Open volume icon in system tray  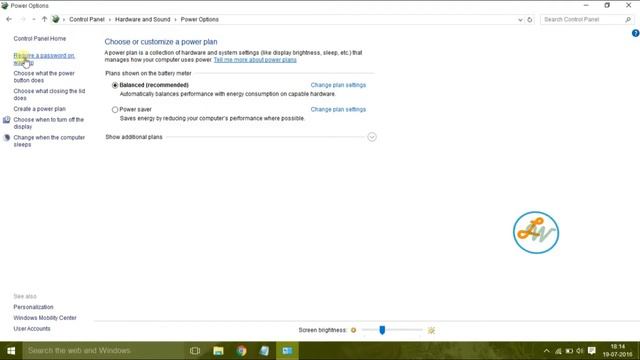(x=580, y=351)
